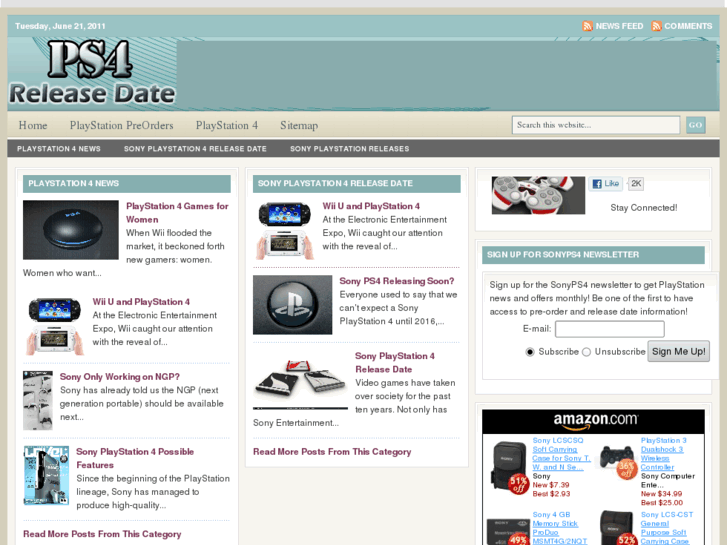The height and width of the screenshot is (545, 727).
Task: Focus the E-mail newsletter input field
Action: pyautogui.click(x=610, y=329)
